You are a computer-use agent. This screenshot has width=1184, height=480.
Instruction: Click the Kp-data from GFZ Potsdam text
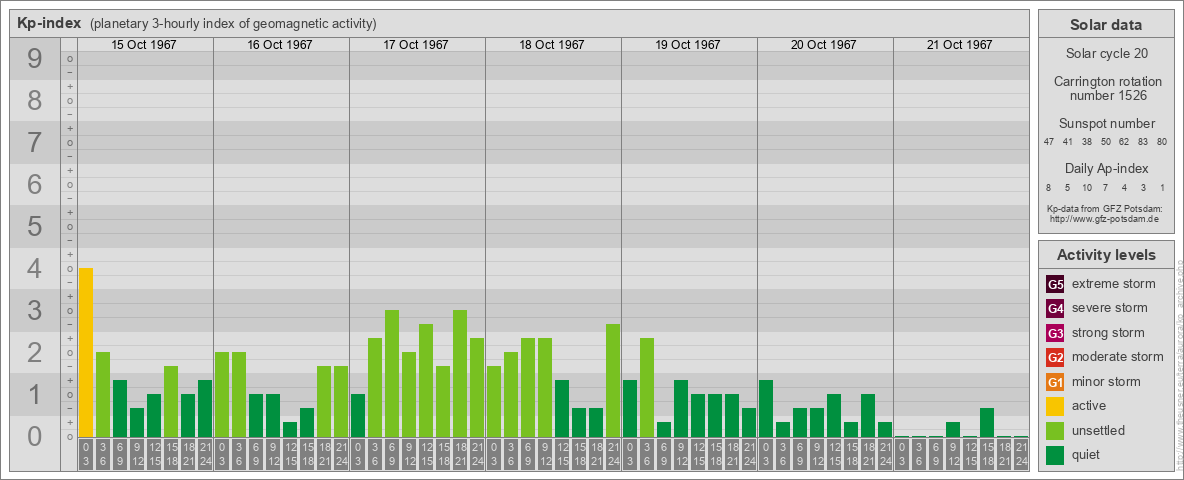pos(1105,209)
